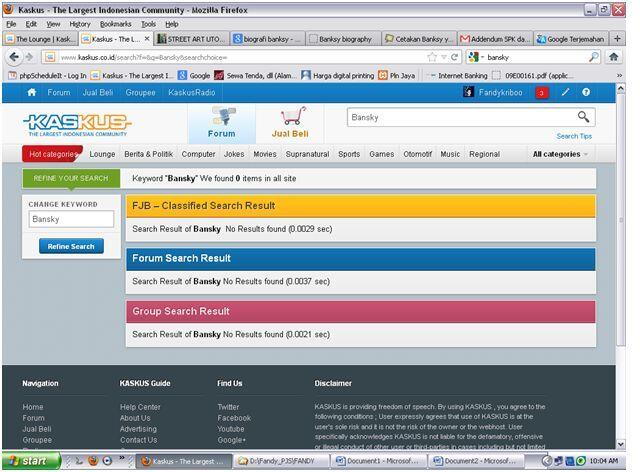The image size is (640, 472).
Task: Open Internet Banking bookmark
Action: (457, 76)
